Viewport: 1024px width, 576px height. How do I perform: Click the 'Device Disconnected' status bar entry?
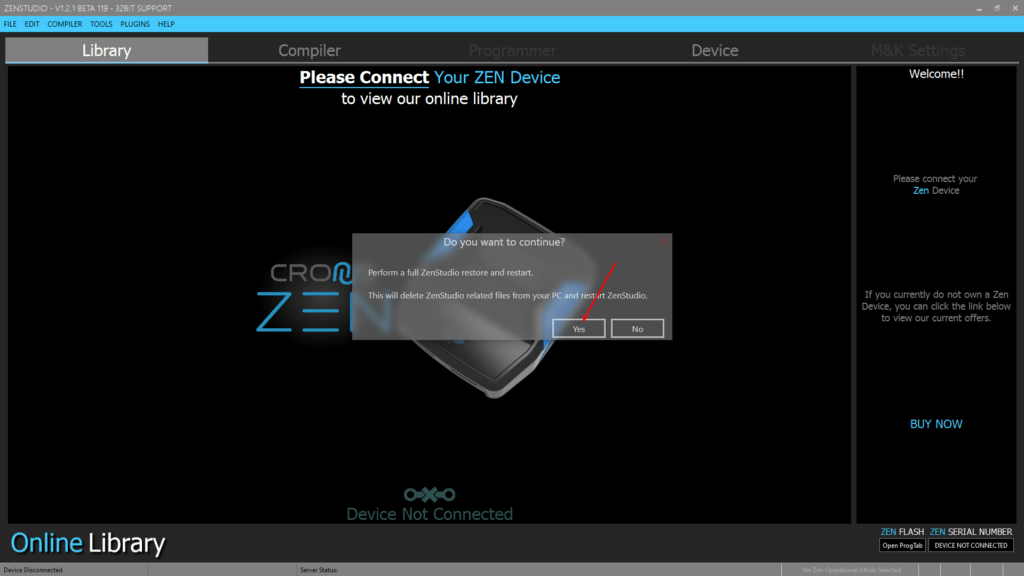[x=33, y=570]
